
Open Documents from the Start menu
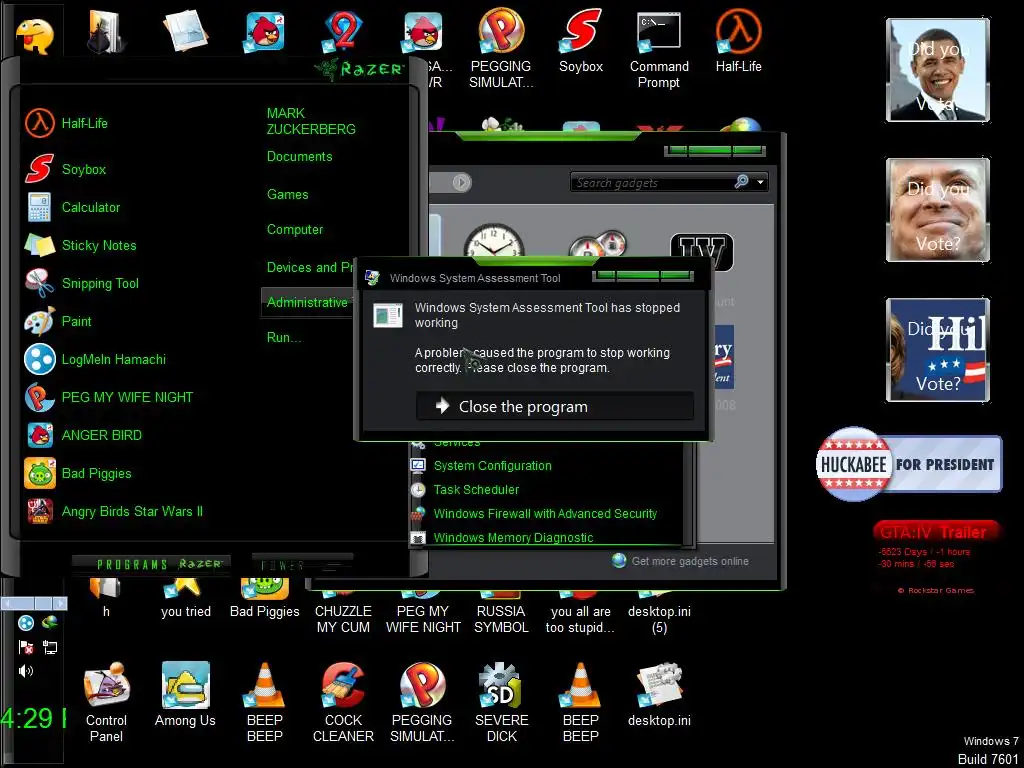click(300, 157)
